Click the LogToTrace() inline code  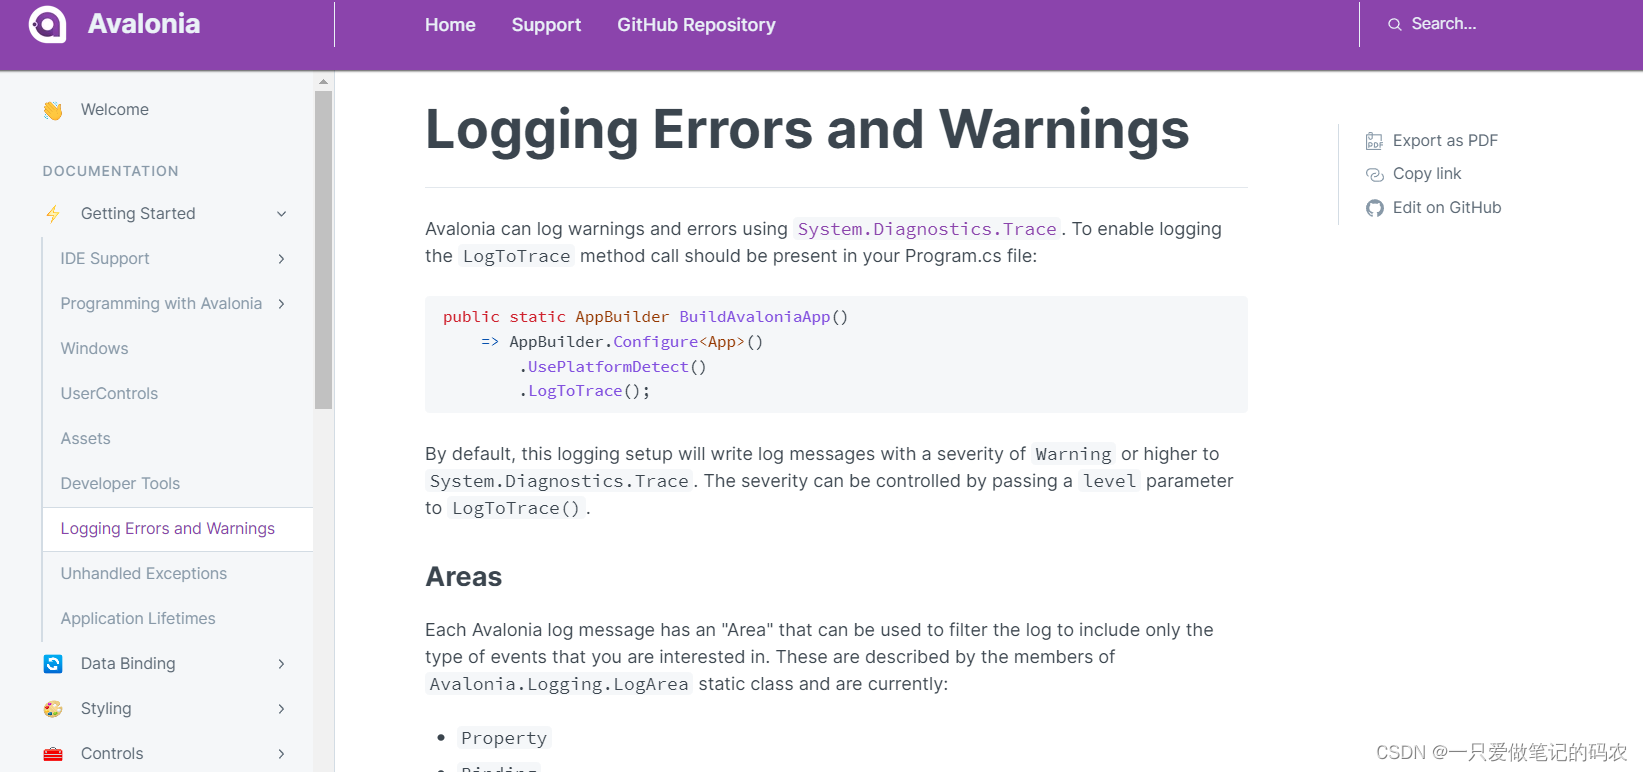(x=516, y=508)
